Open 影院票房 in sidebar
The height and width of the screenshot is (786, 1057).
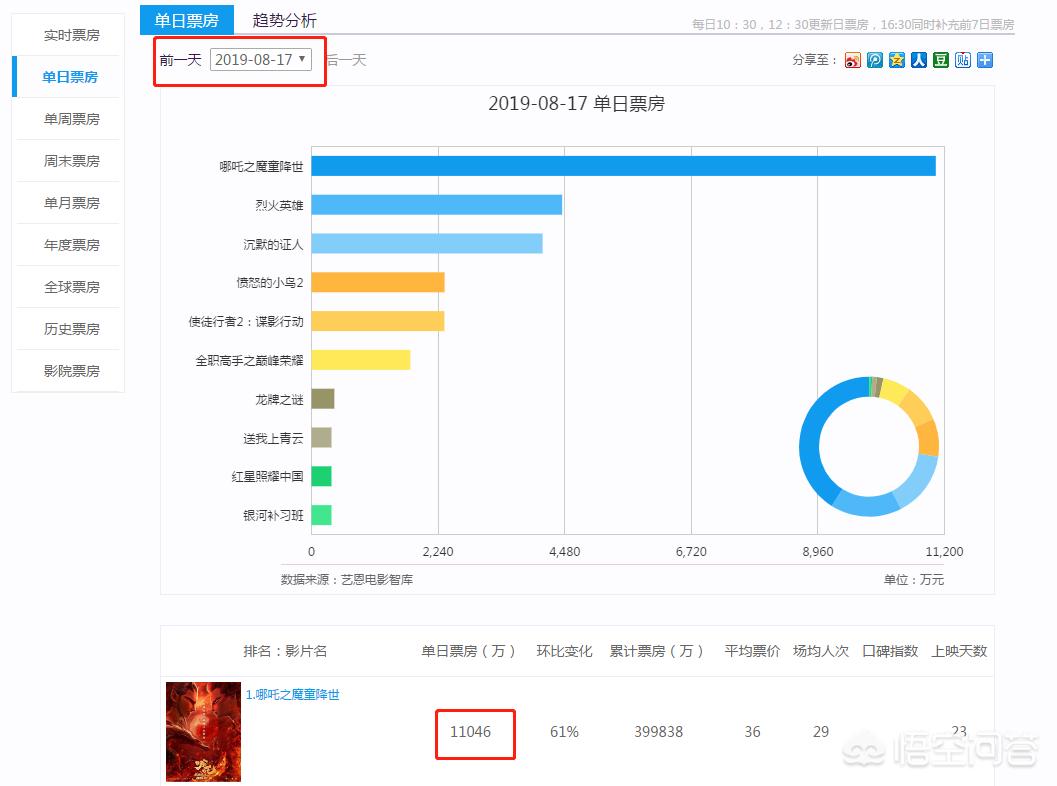[x=71, y=370]
